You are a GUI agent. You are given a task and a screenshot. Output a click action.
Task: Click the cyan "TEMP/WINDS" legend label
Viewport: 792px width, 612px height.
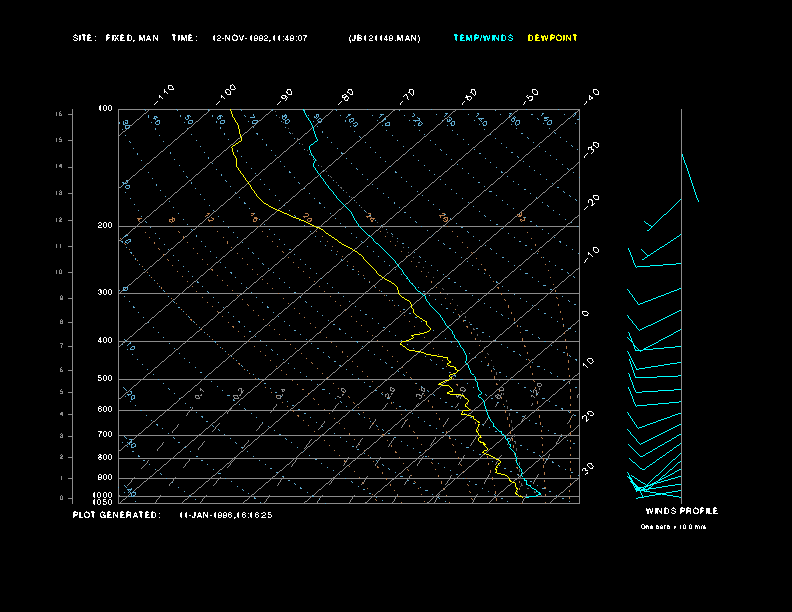click(x=483, y=38)
